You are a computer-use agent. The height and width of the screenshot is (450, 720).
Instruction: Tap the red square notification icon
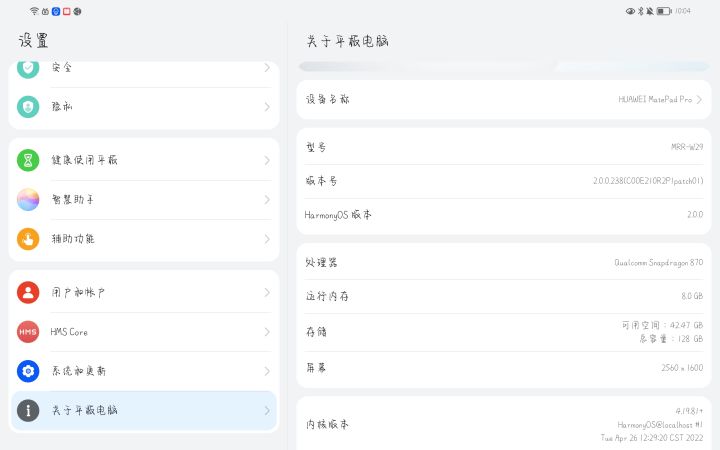point(67,11)
